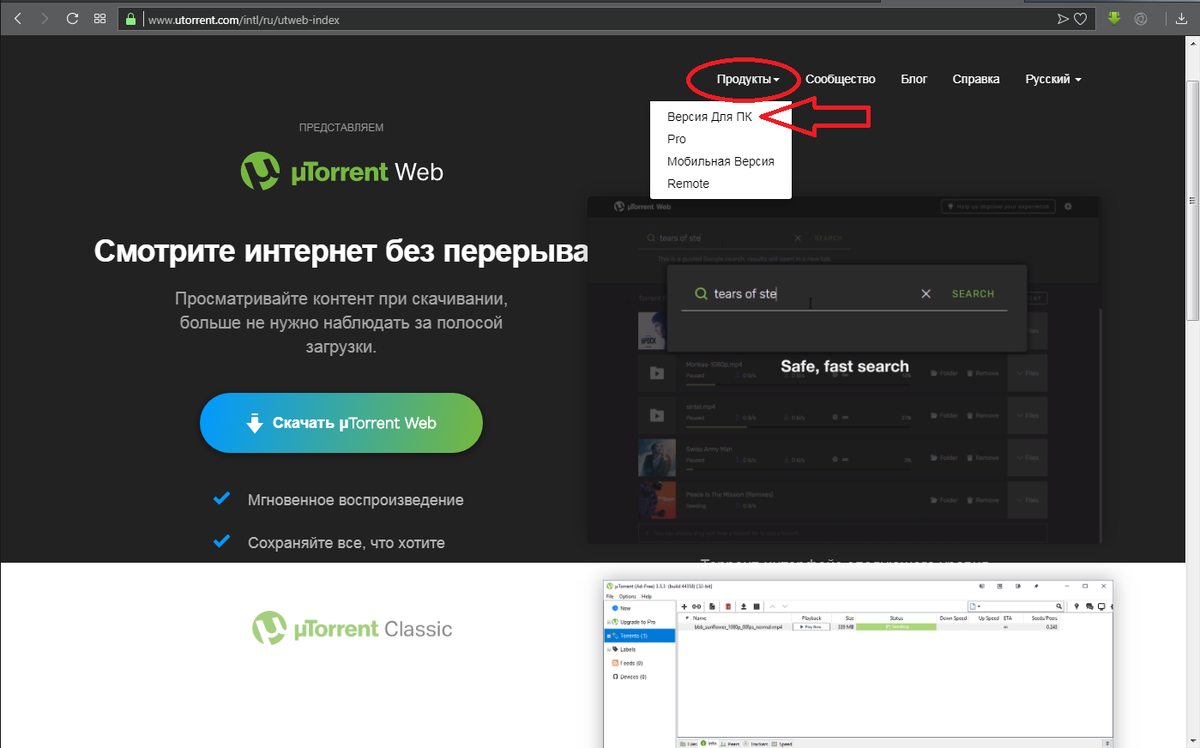The image size is (1200, 748).
Task: Open File menu in µTorrent Classic
Action: click(x=610, y=597)
